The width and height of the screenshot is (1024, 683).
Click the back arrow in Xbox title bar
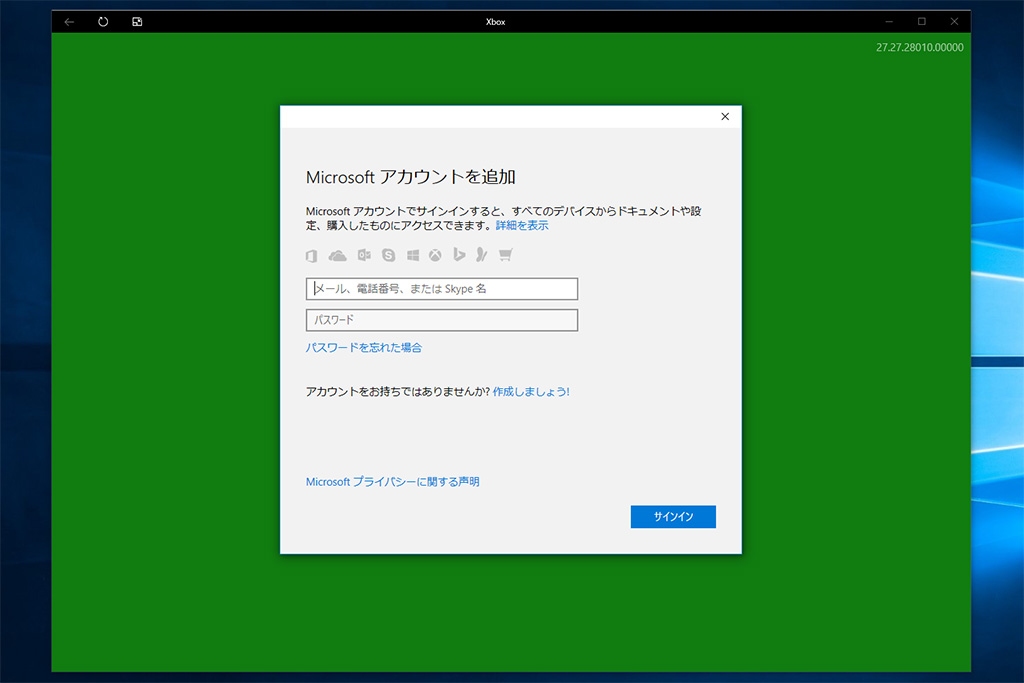pos(69,22)
